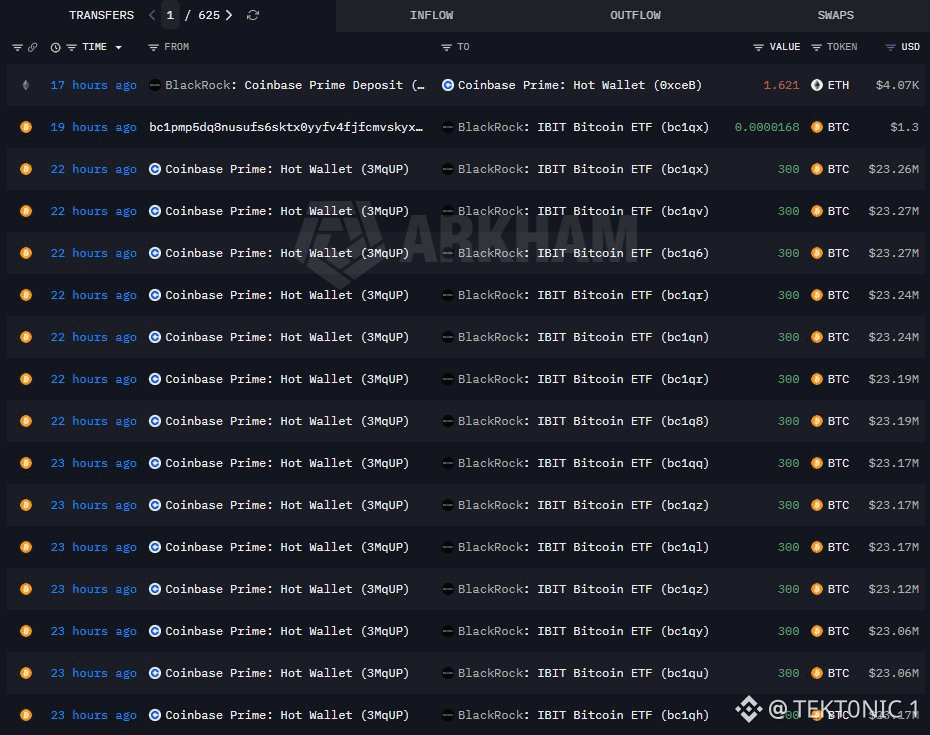Viewport: 930px width, 735px height.
Task: Sort by the VALUE column header
Action: coord(785,47)
